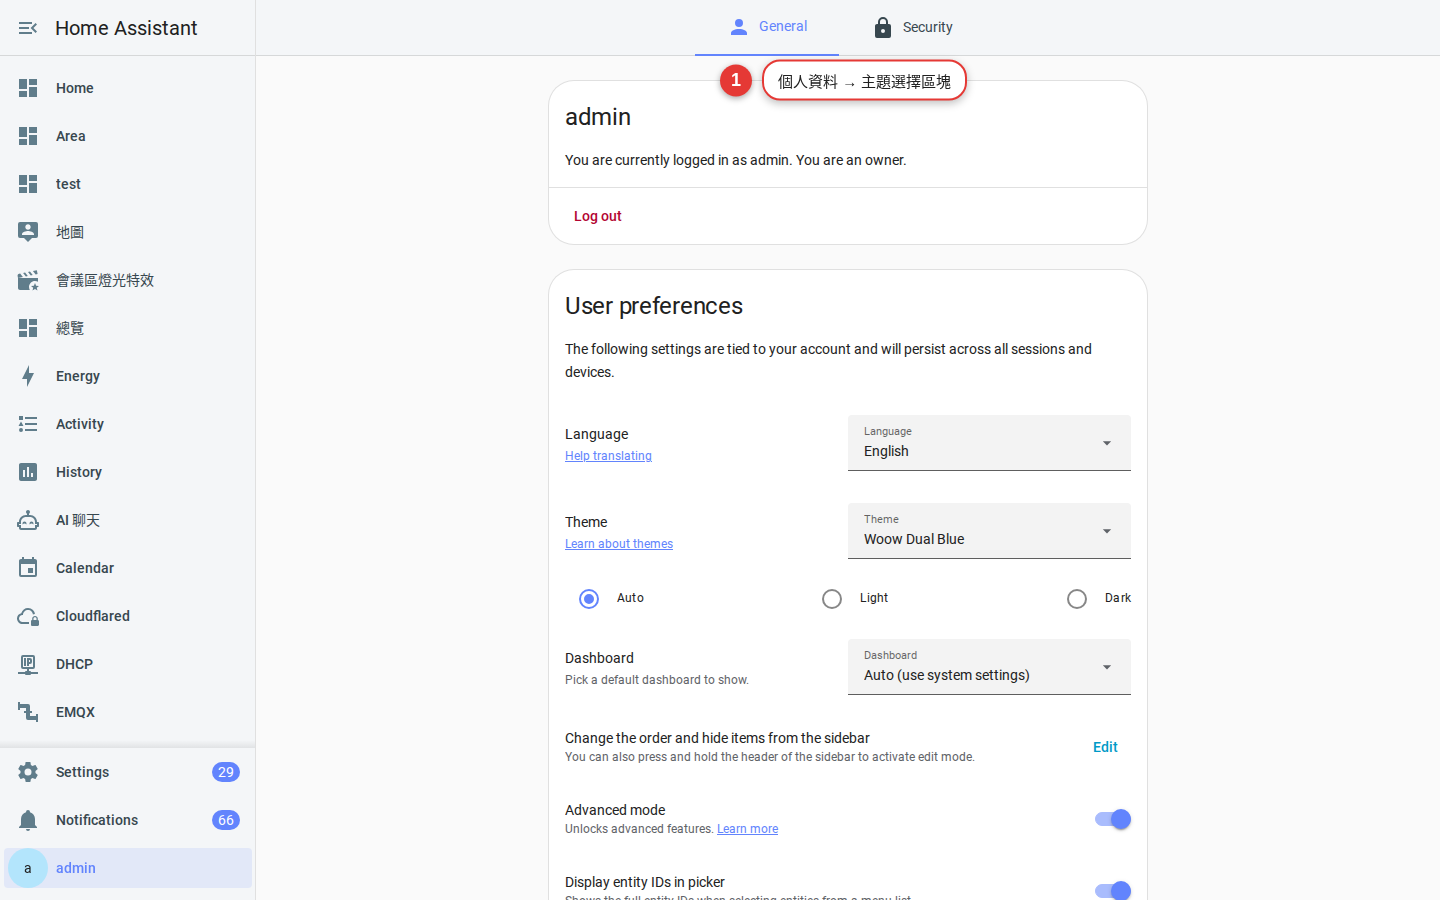This screenshot has height=900, width=1440.
Task: Collapse the sidebar with the menu icon
Action: pyautogui.click(x=28, y=28)
